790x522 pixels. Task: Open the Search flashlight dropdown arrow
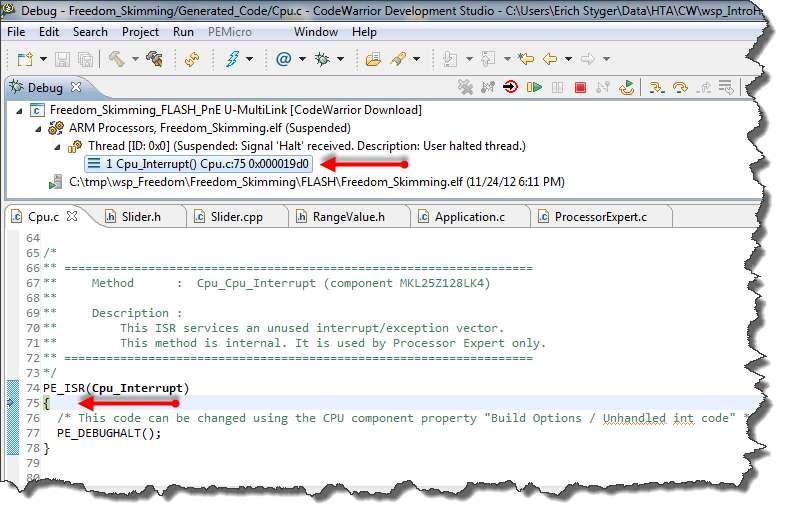(x=416, y=59)
